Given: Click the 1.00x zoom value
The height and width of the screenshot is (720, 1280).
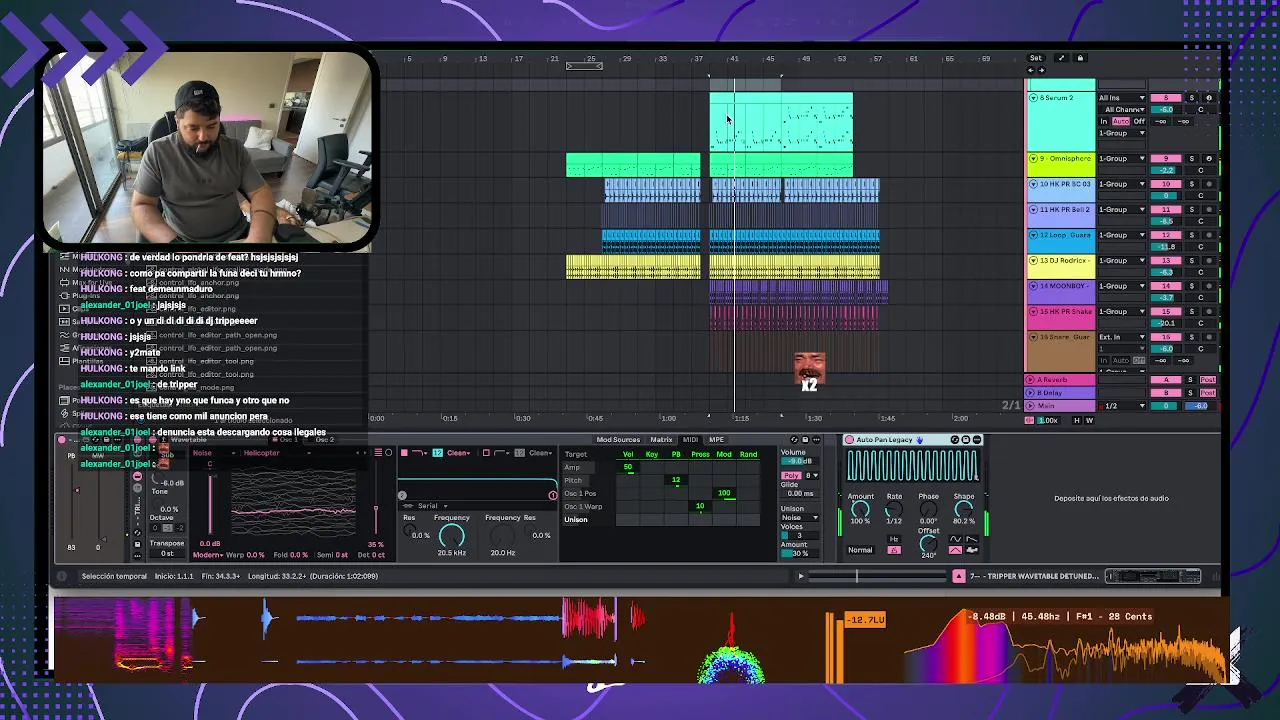Looking at the screenshot, I should click(1049, 420).
